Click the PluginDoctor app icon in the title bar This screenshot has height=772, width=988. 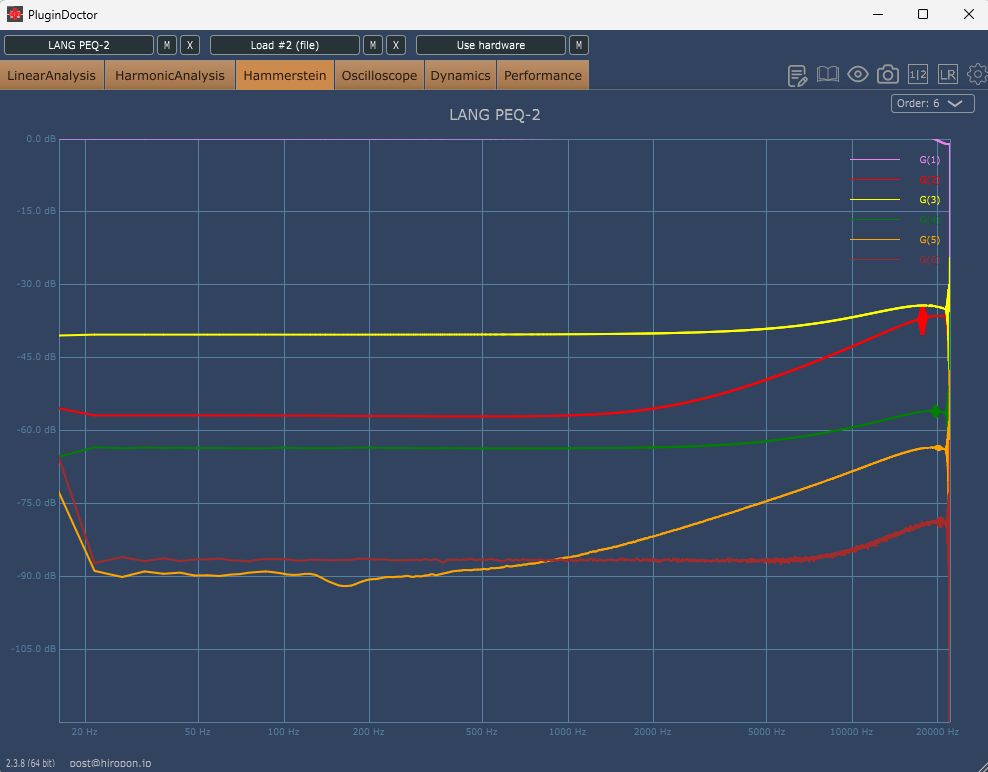click(14, 14)
